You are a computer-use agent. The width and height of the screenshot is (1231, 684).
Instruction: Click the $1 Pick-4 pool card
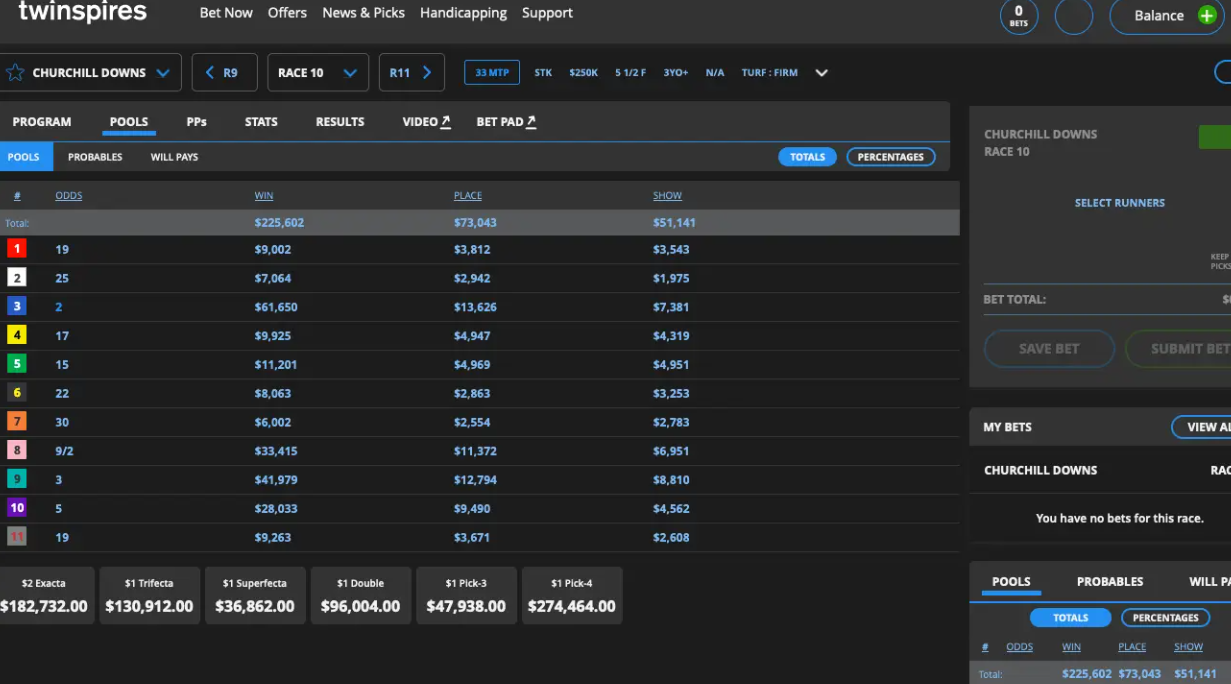[572, 596]
